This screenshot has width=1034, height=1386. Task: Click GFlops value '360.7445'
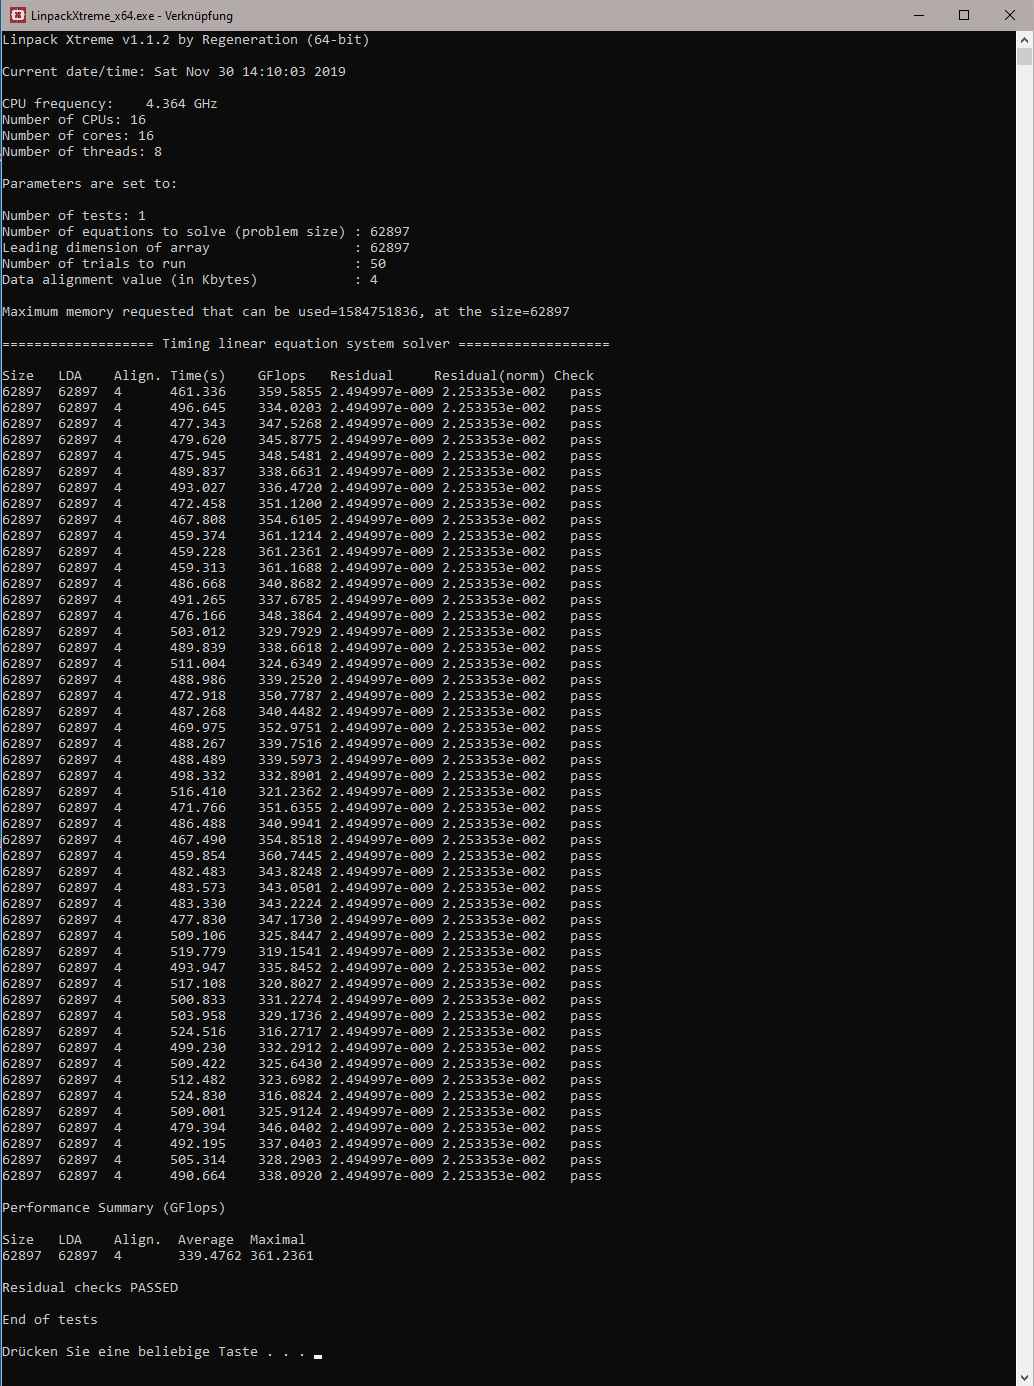[290, 856]
